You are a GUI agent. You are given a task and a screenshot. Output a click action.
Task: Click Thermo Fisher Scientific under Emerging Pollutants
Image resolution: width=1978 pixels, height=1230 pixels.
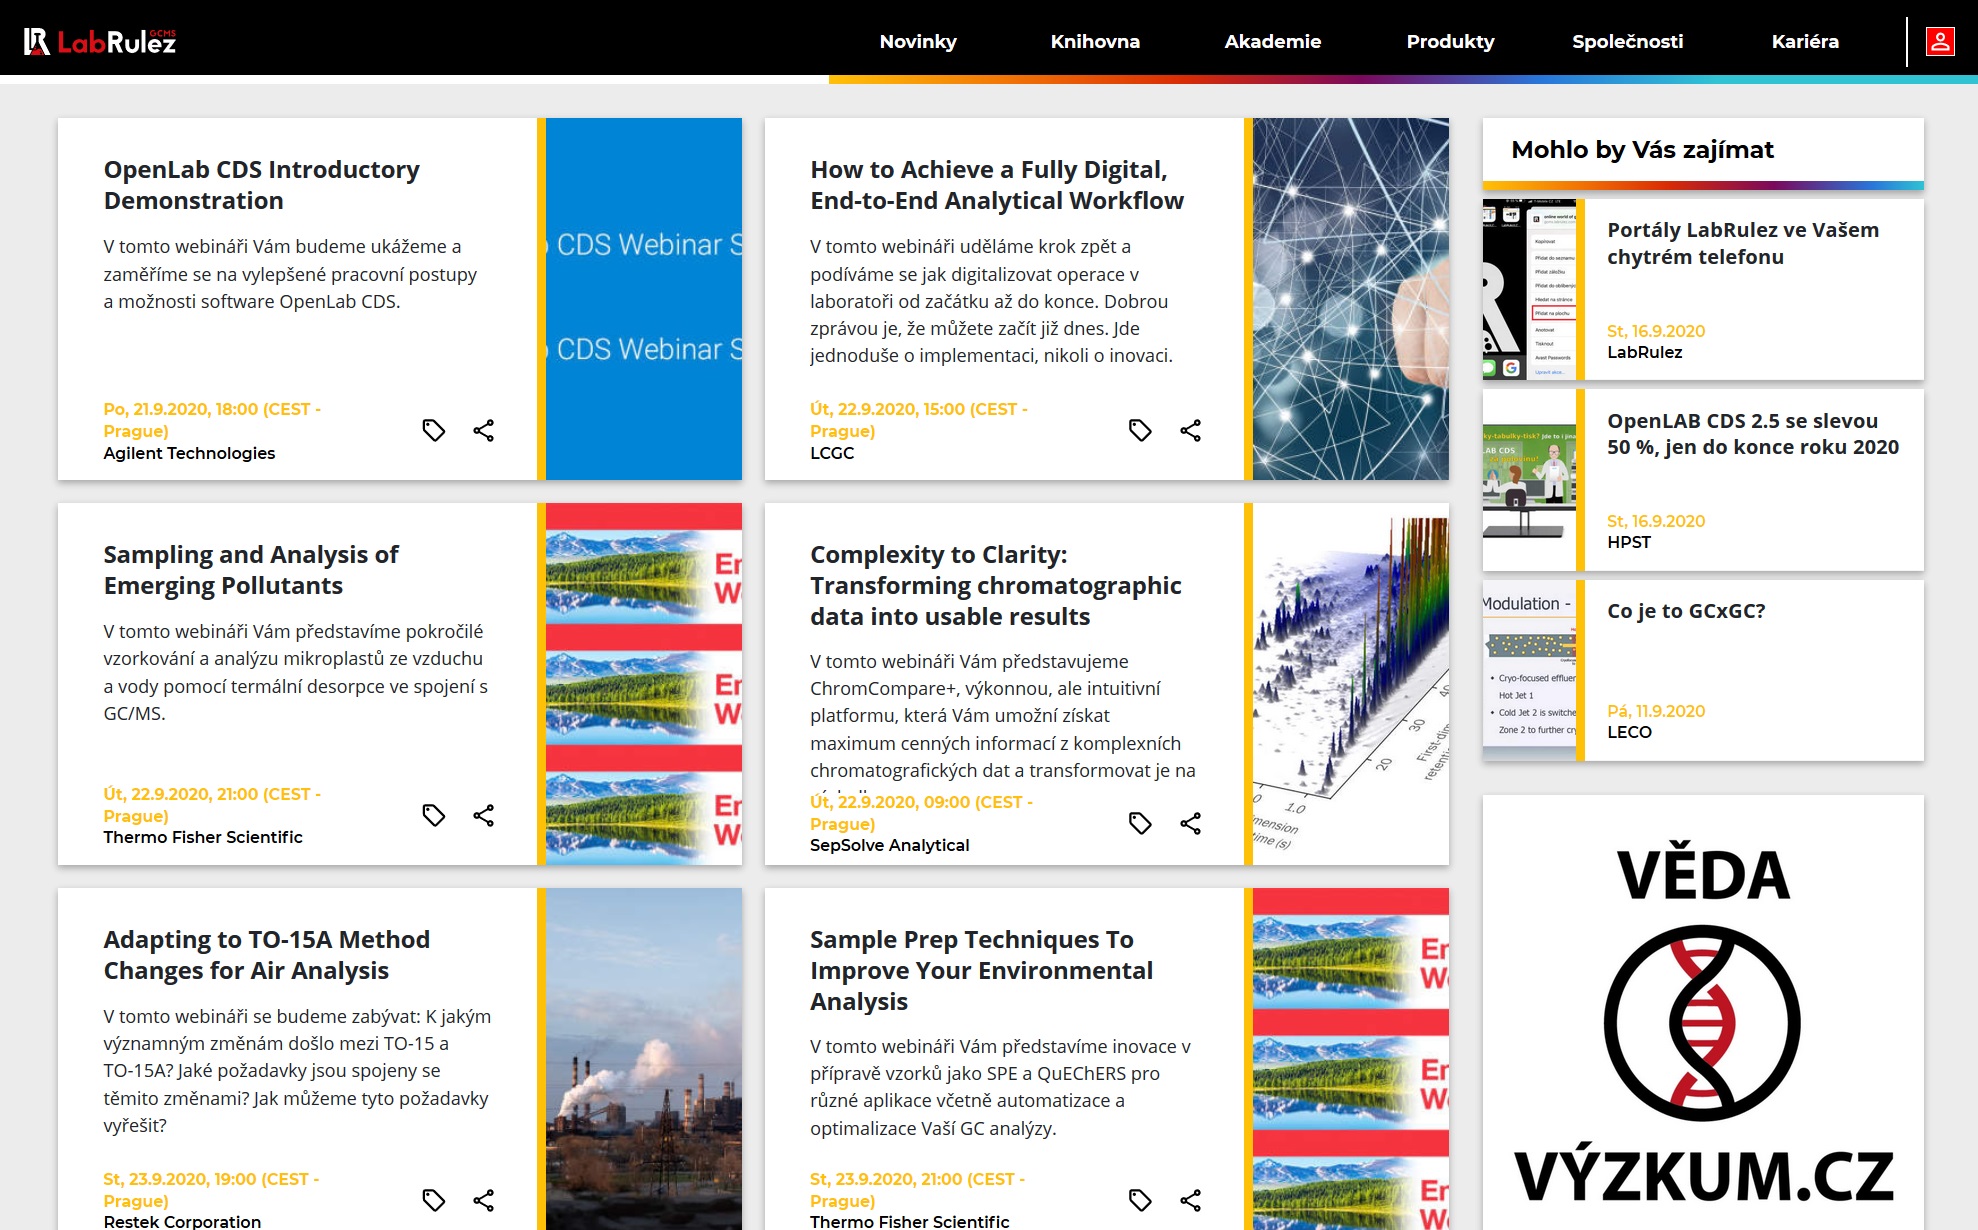(x=203, y=837)
